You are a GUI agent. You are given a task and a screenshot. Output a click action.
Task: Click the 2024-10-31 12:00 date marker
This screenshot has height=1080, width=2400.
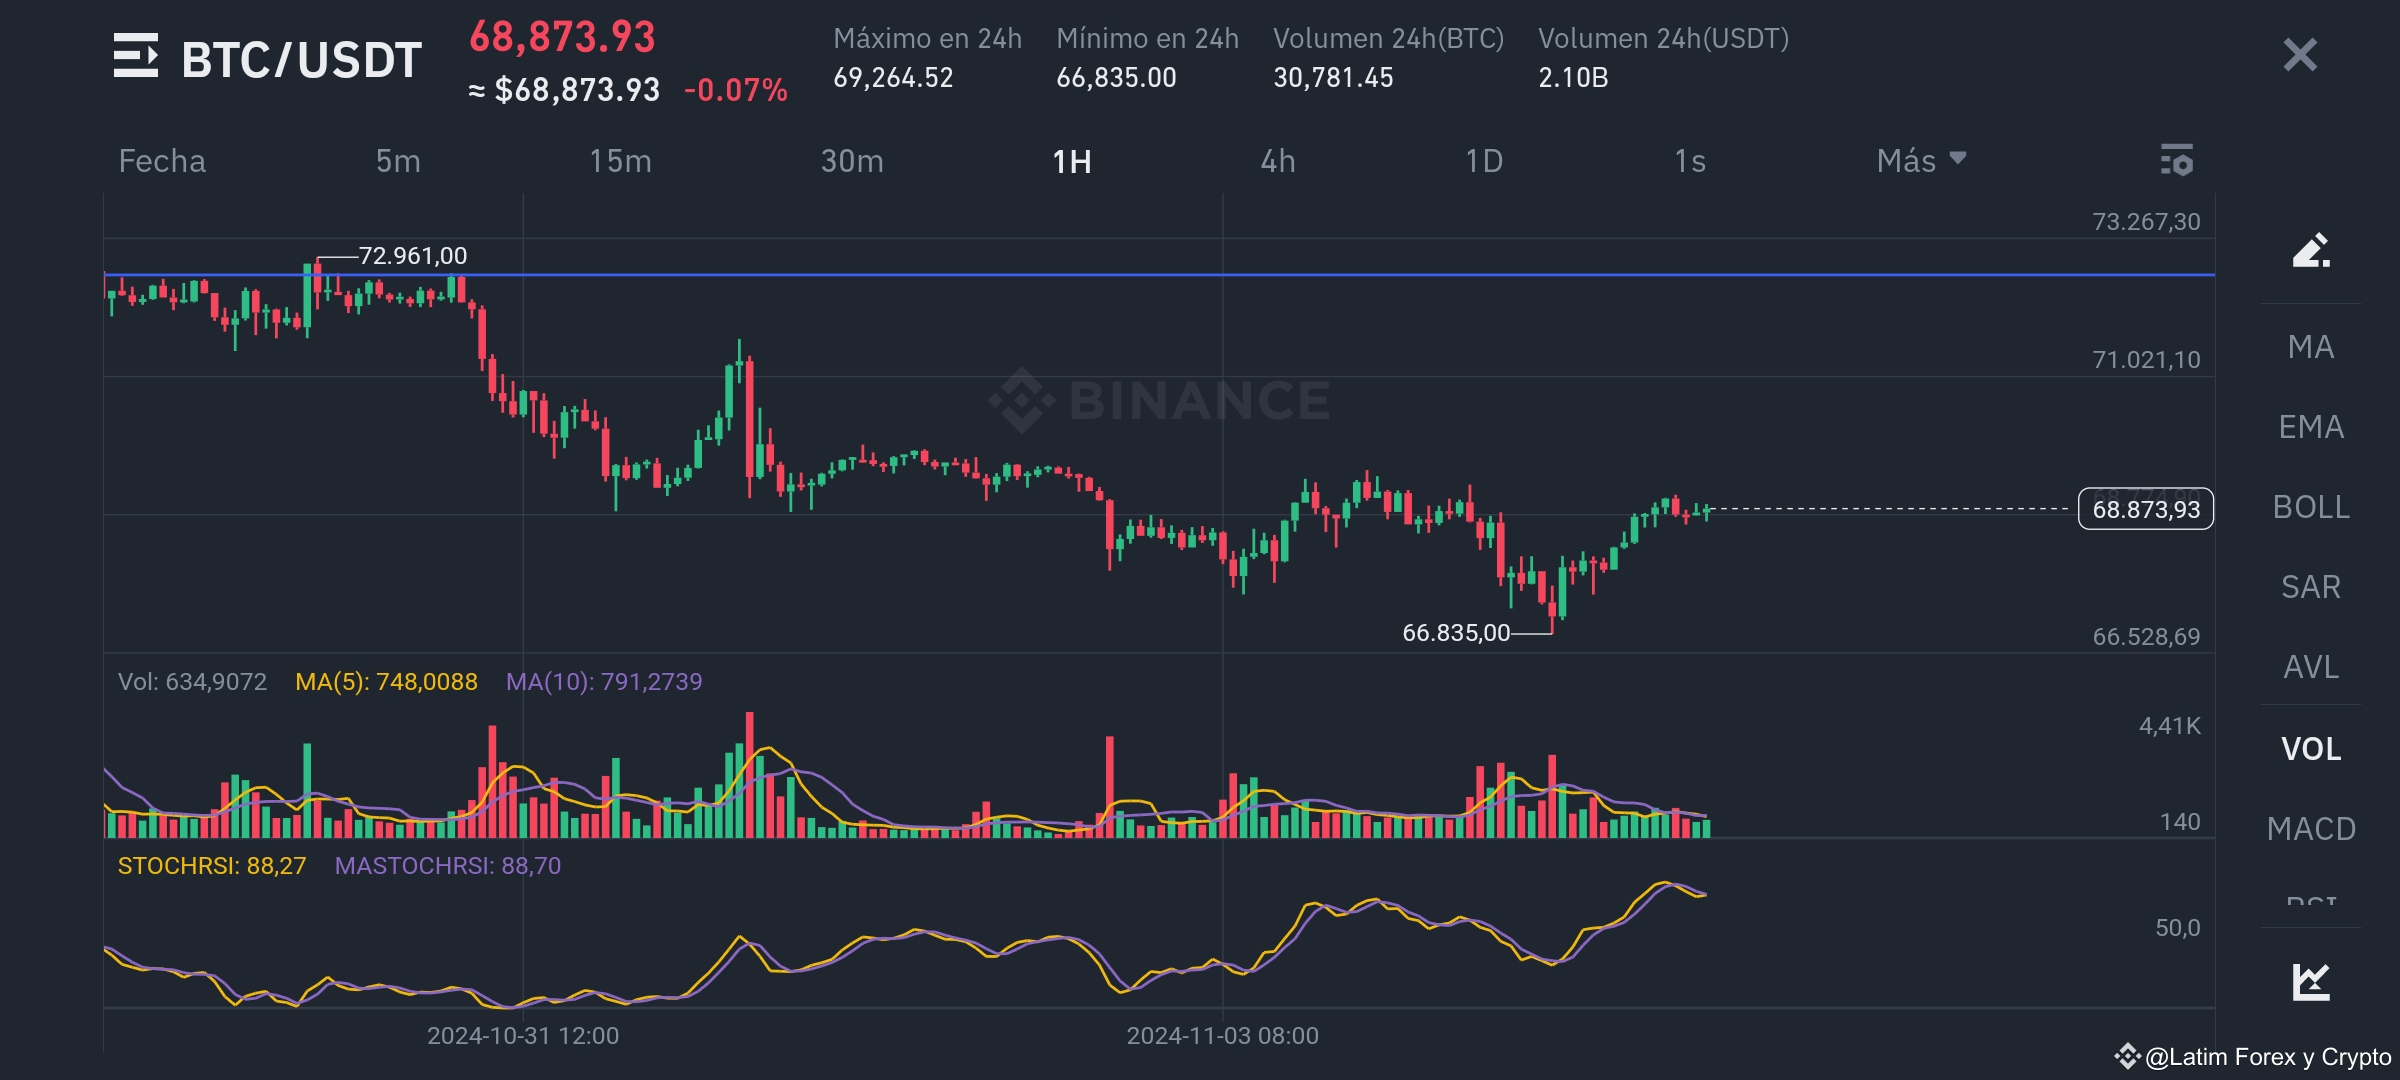[523, 1036]
